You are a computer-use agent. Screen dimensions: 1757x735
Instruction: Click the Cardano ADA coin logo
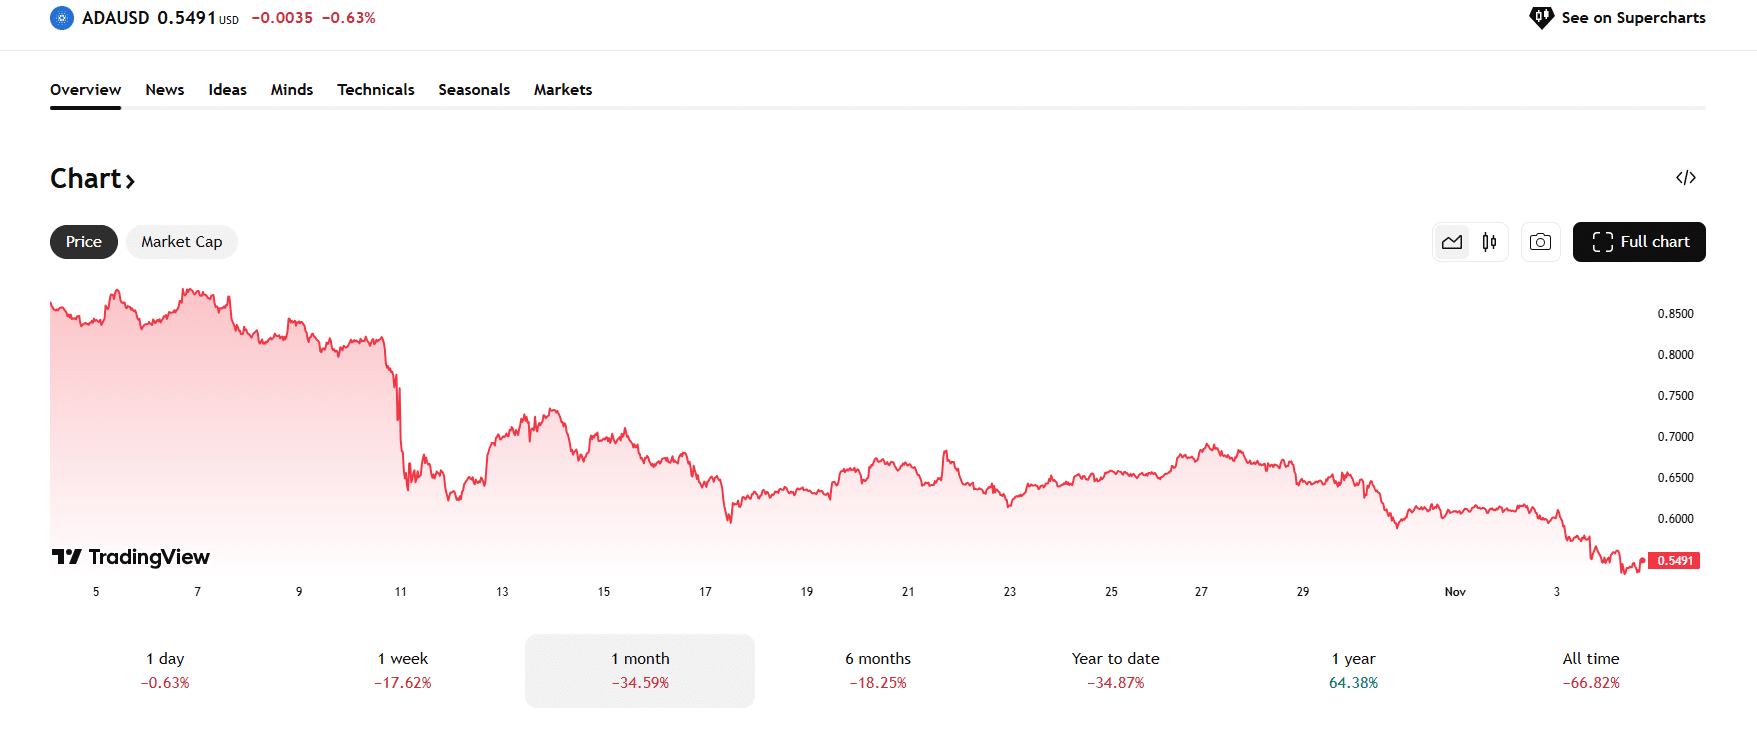point(62,18)
